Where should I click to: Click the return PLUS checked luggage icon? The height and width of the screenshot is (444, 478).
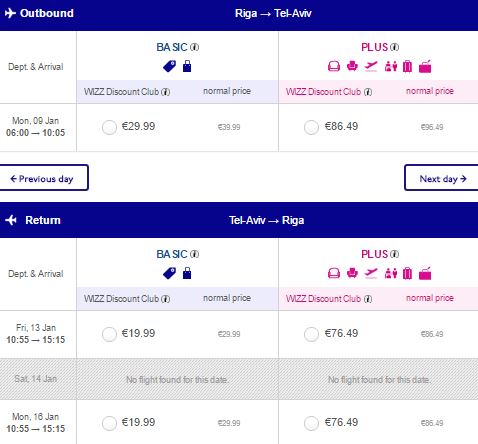(x=407, y=274)
